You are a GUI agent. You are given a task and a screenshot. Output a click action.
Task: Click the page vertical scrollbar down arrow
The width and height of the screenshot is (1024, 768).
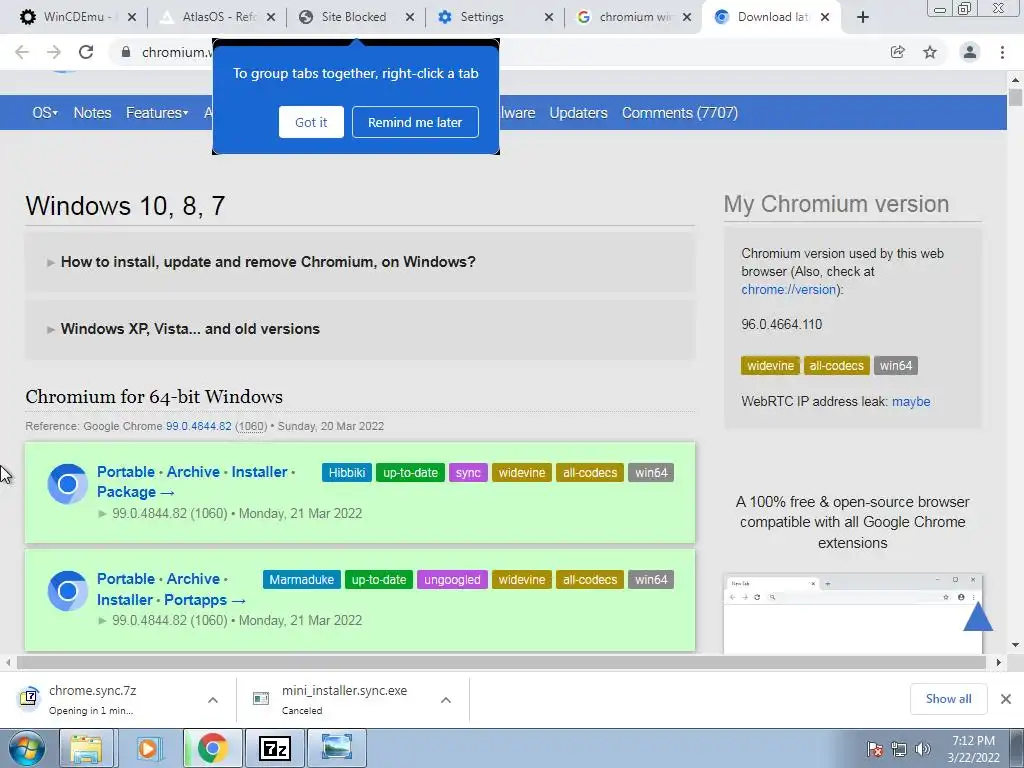pos(1015,645)
